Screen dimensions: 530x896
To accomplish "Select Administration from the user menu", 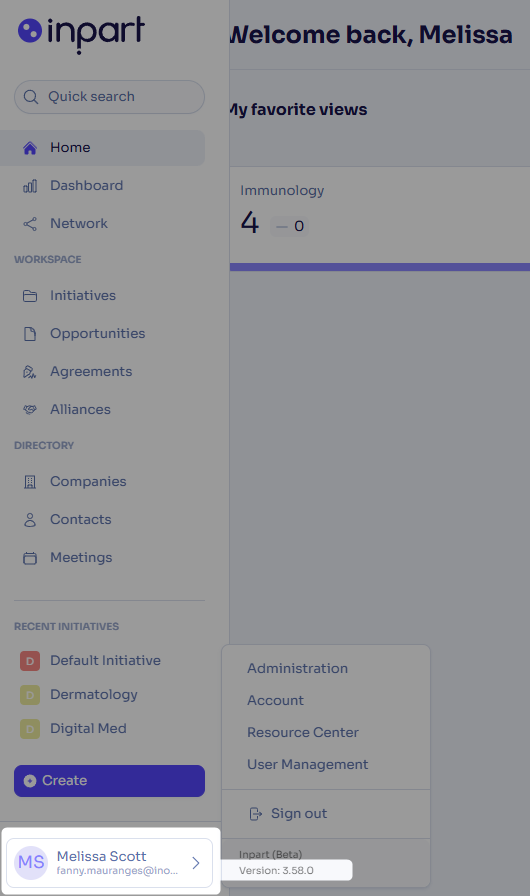I will pos(298,668).
